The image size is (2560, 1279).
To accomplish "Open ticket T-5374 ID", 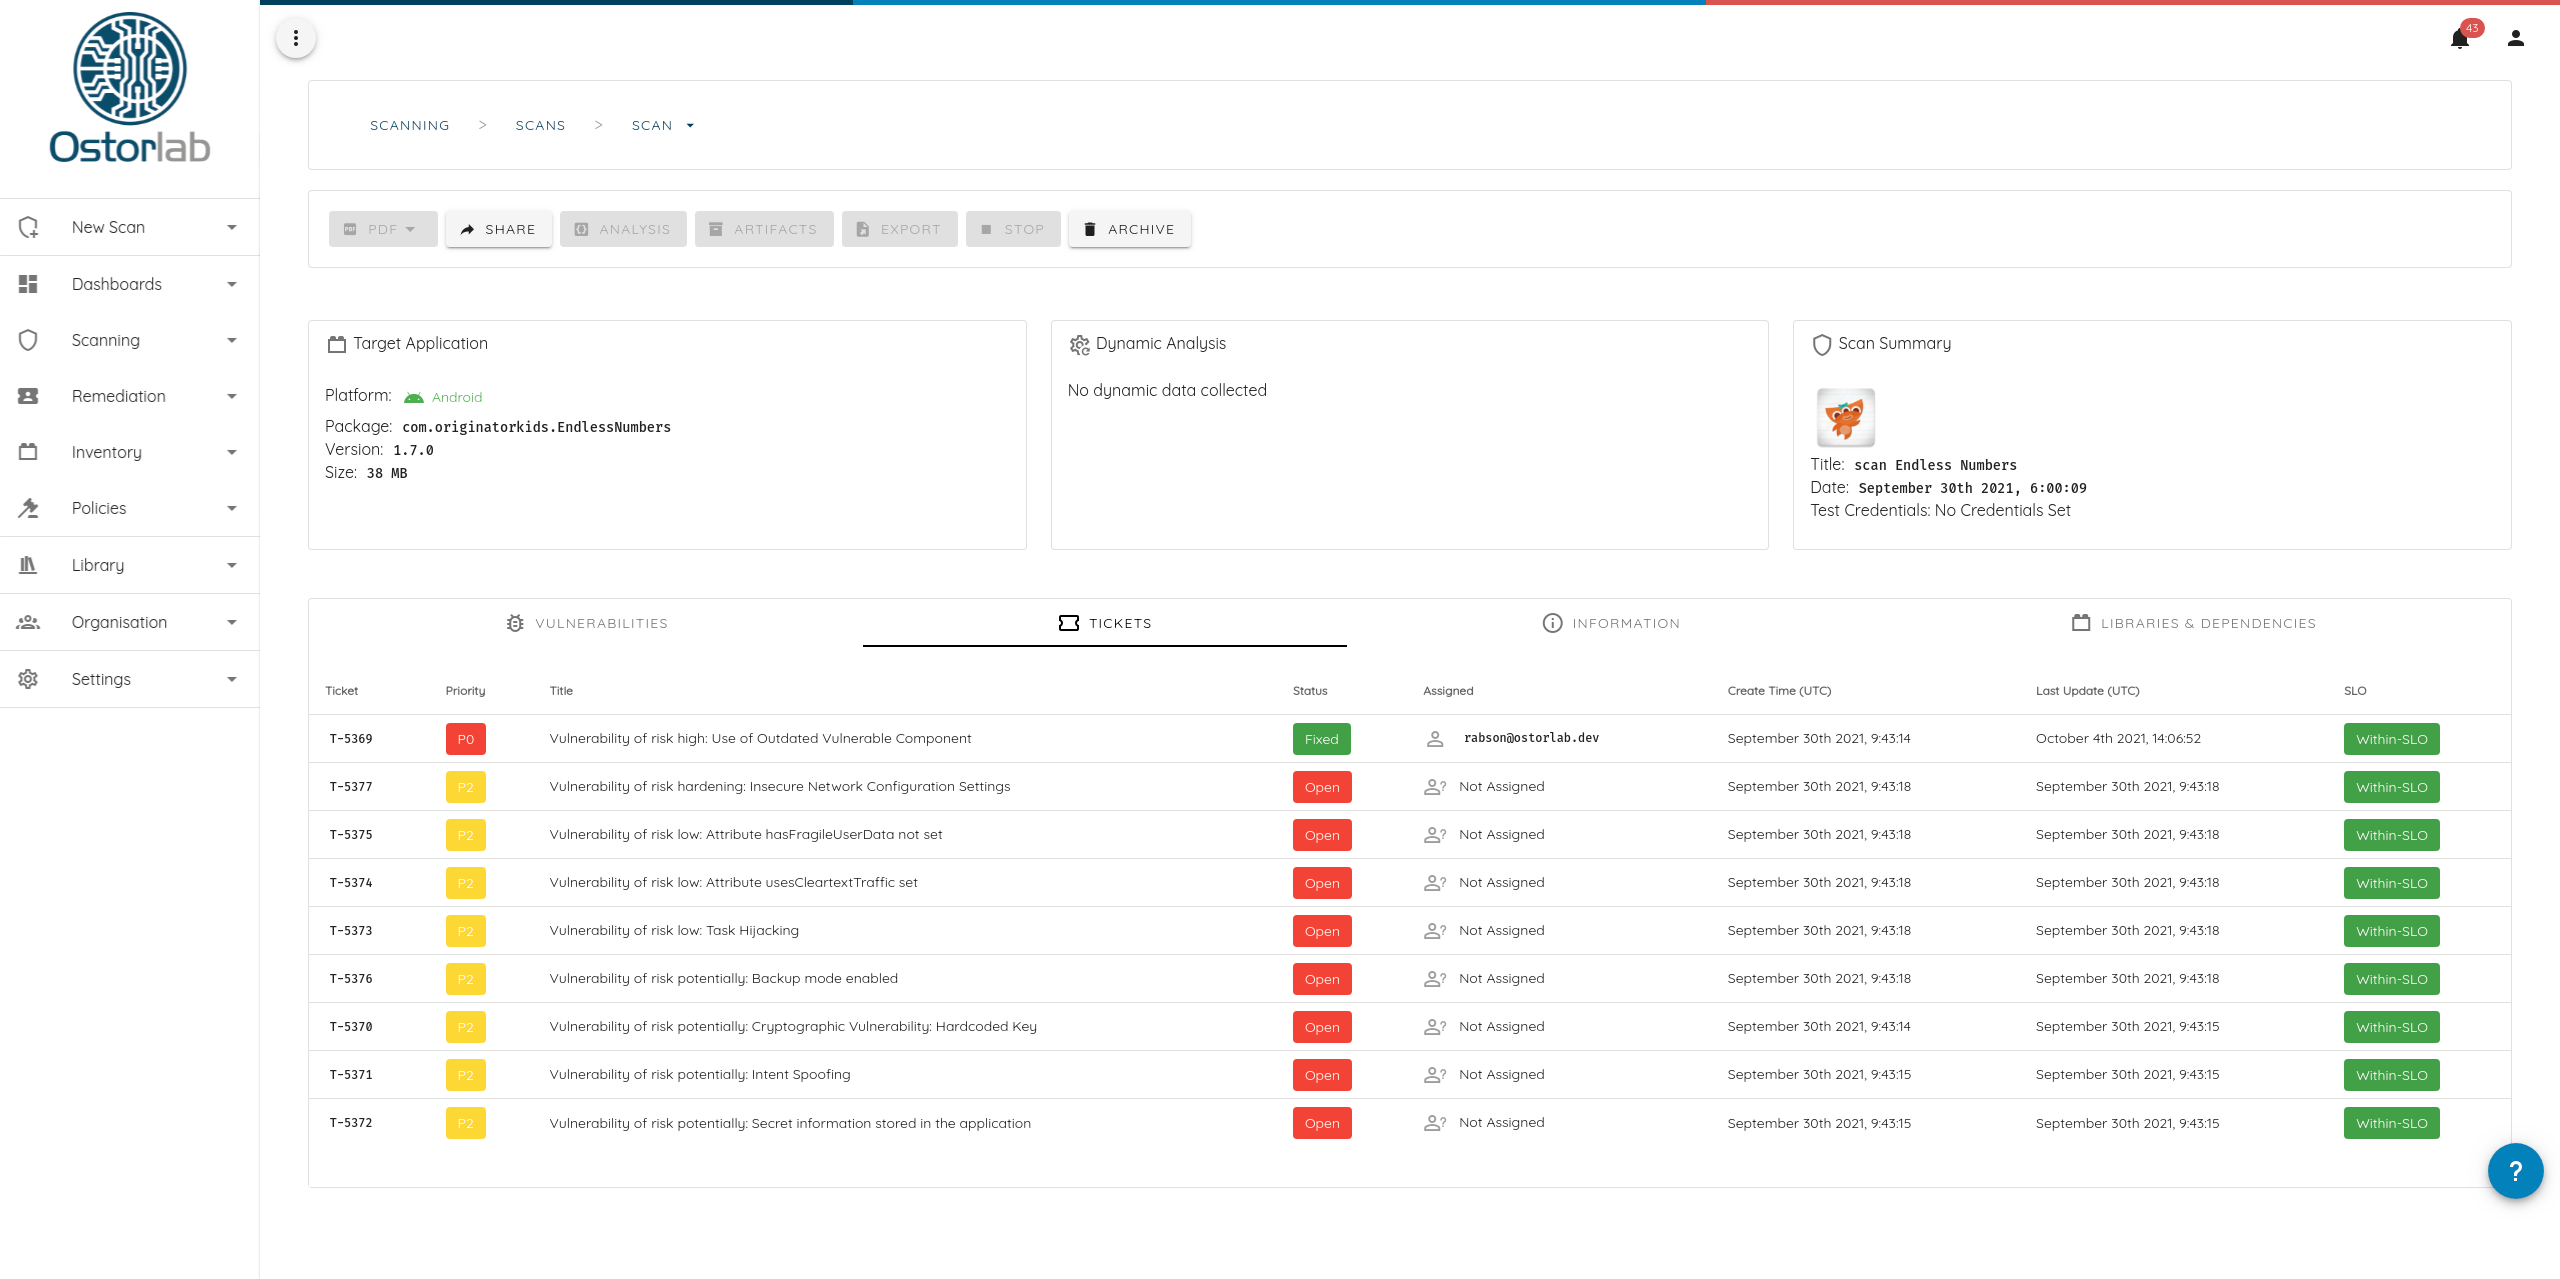I will (x=351, y=883).
